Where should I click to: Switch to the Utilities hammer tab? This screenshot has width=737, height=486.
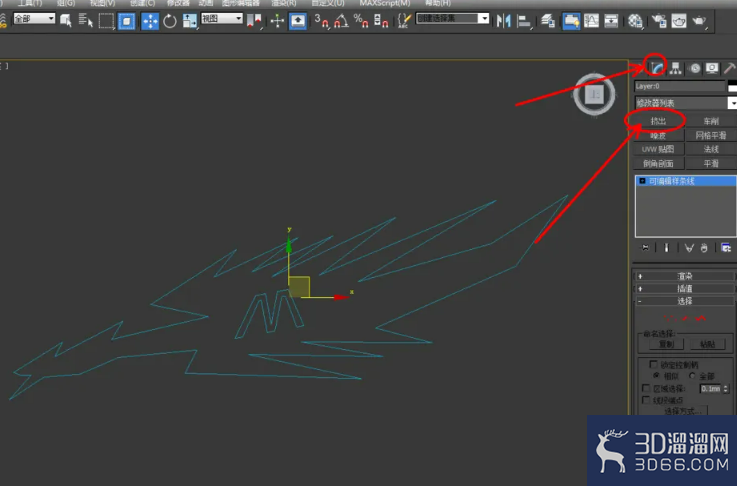click(x=729, y=69)
